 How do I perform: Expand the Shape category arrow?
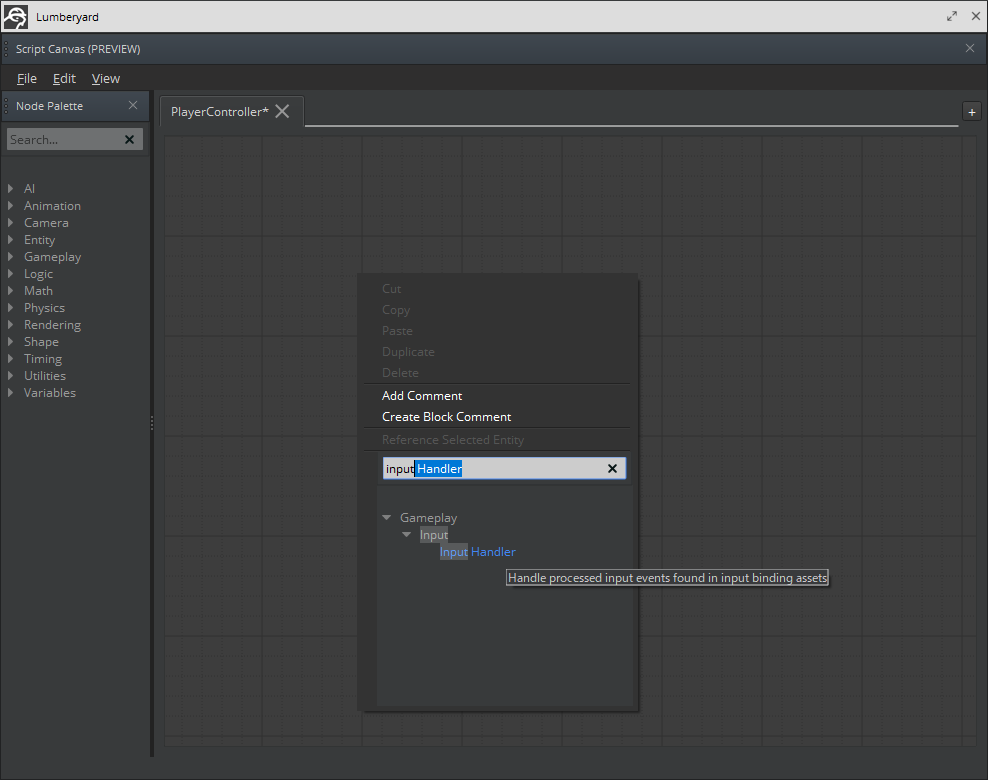[10, 341]
